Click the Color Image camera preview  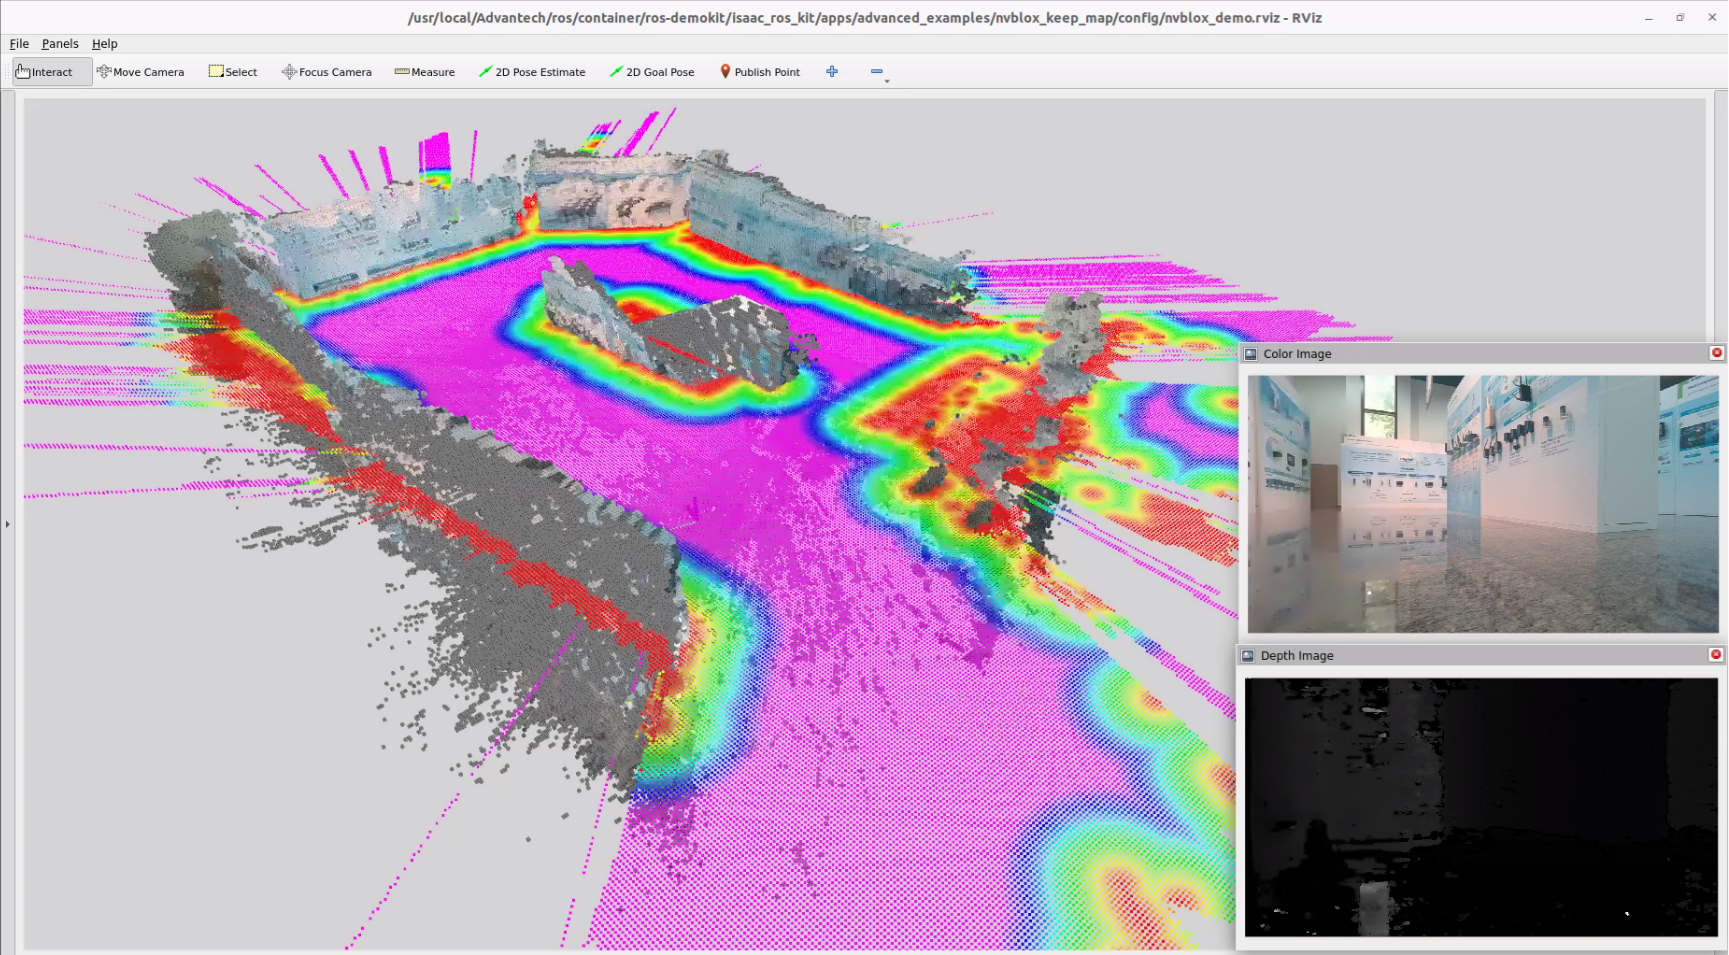point(1482,504)
